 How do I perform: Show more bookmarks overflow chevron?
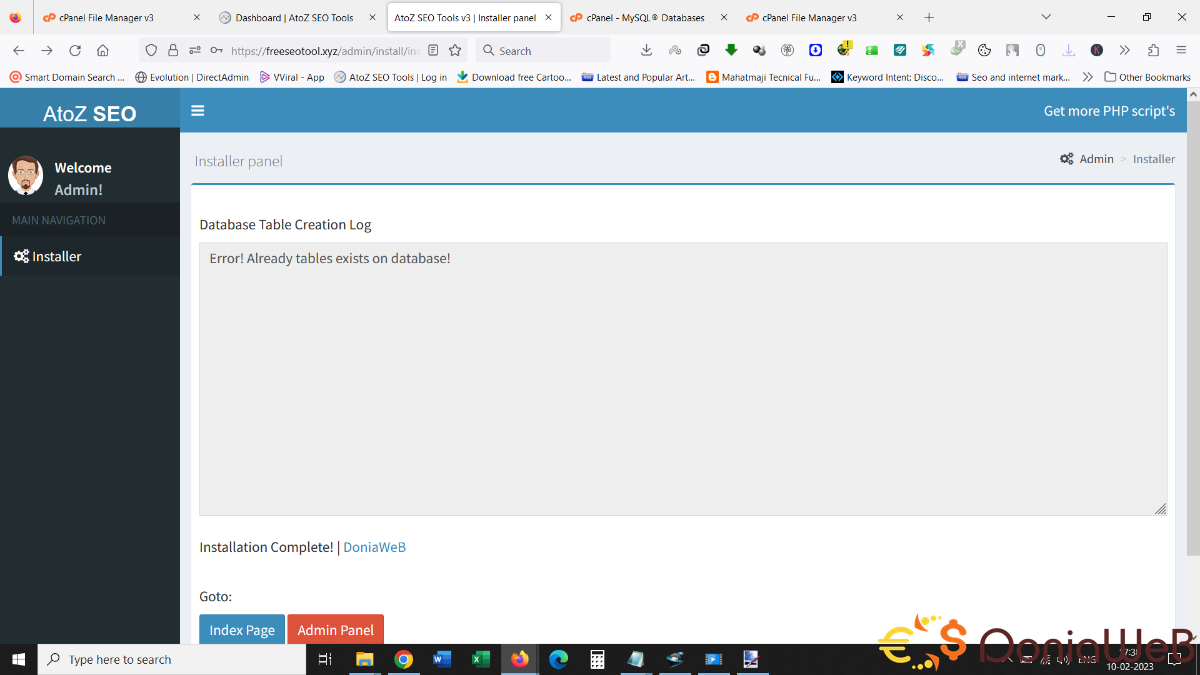(1088, 77)
